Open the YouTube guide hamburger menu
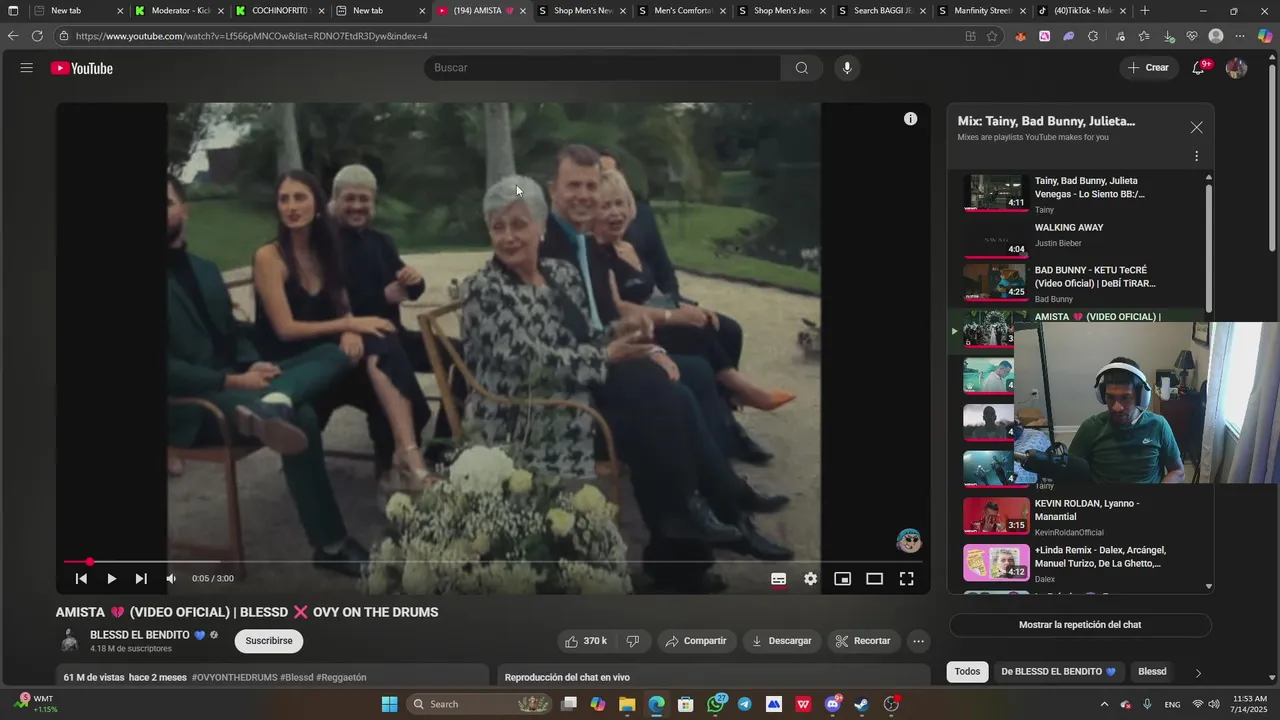The width and height of the screenshot is (1280, 720). [27, 68]
